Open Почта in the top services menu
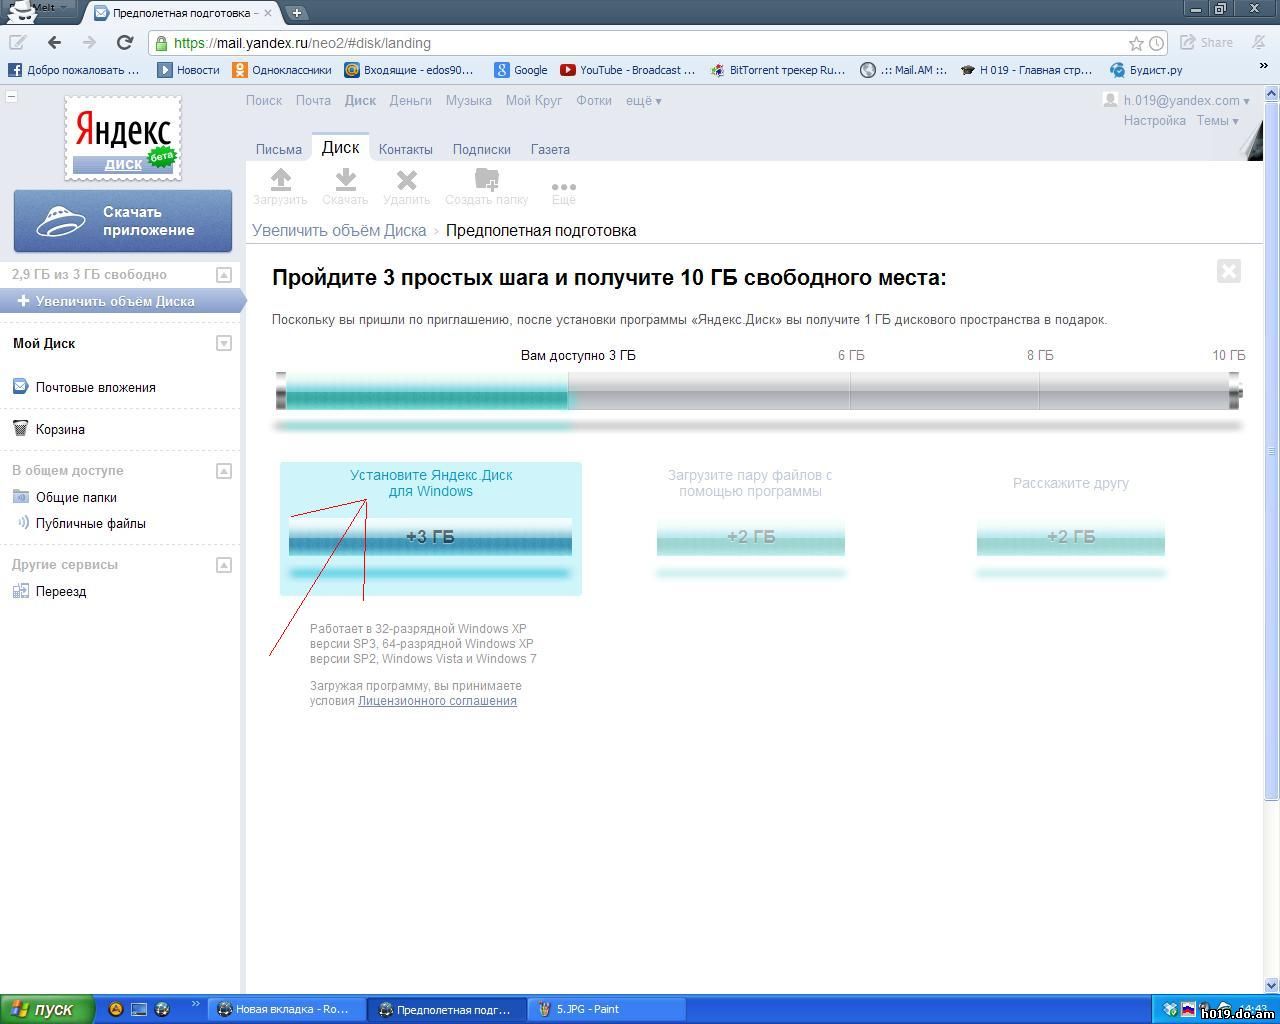 [313, 100]
